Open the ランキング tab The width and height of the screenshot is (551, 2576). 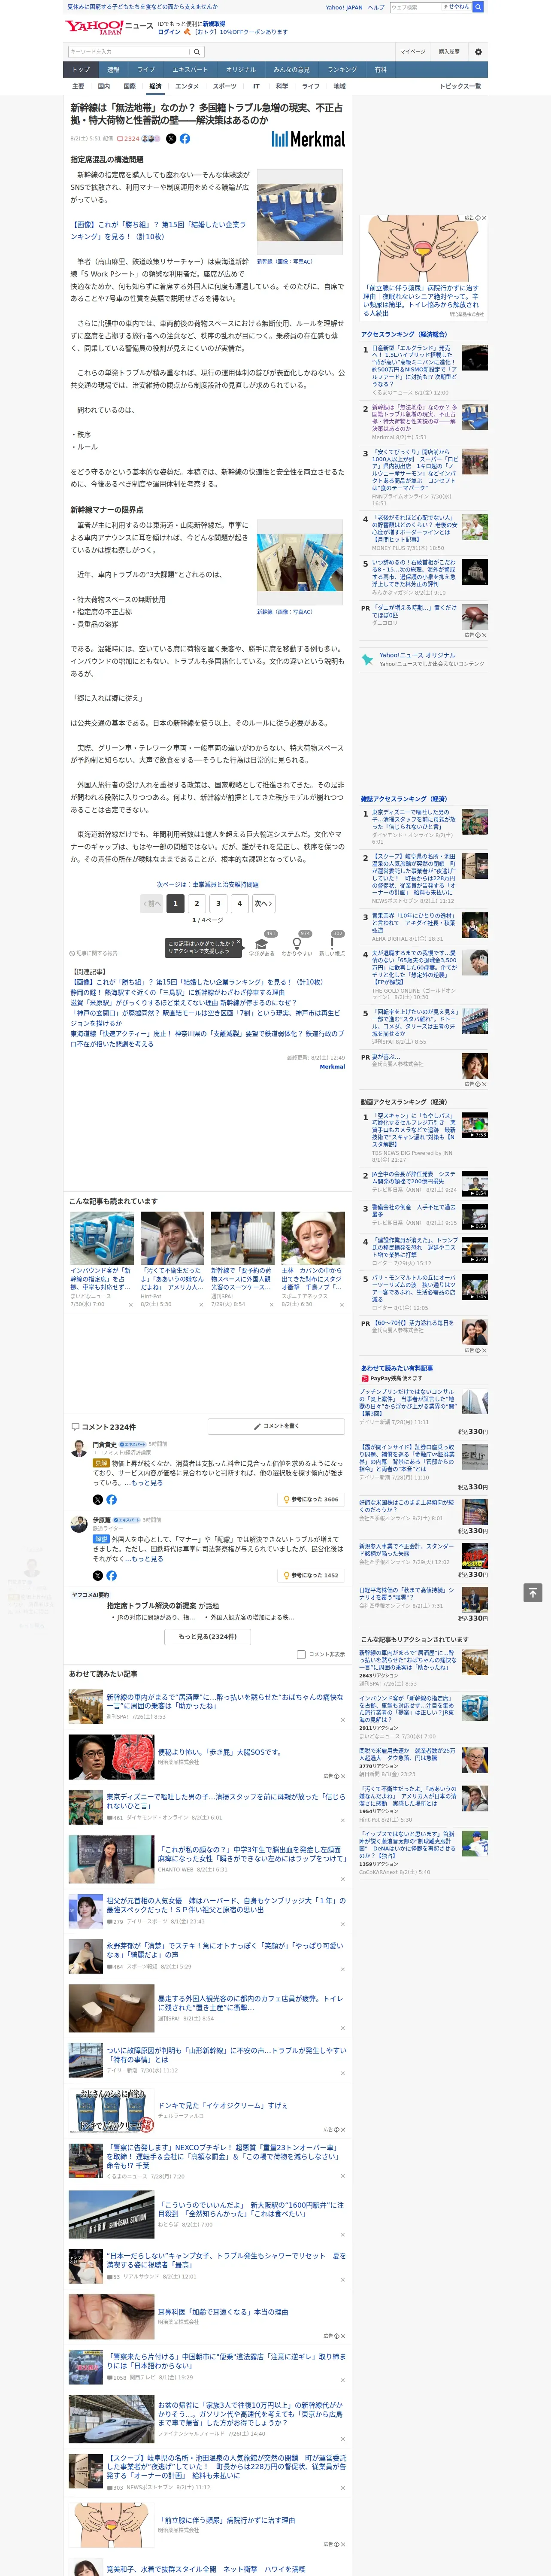click(x=342, y=69)
